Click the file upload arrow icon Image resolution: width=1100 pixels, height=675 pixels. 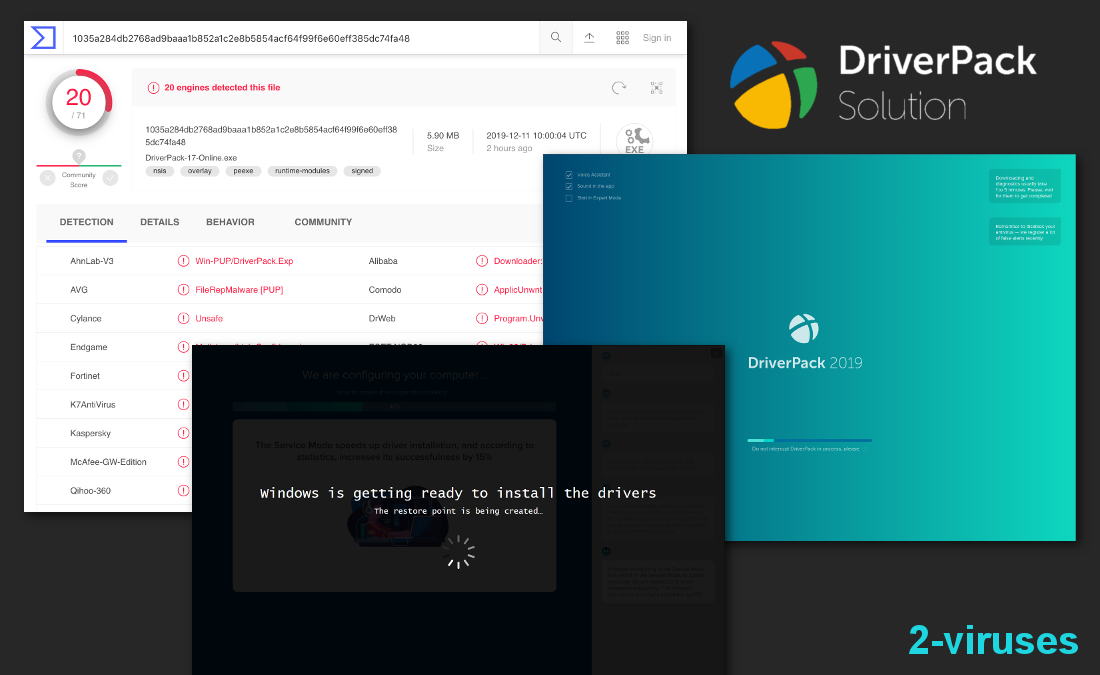tap(589, 37)
